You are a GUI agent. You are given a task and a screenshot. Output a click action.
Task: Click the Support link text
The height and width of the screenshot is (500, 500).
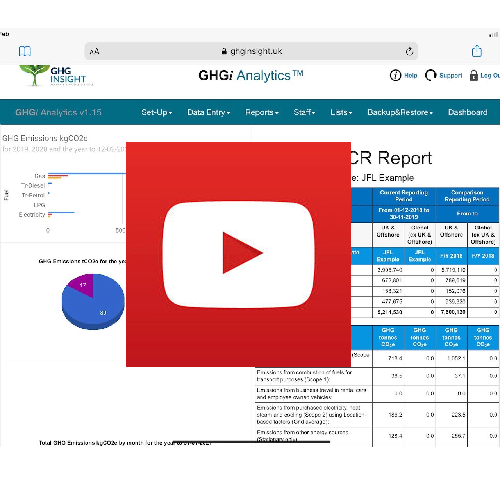tap(451, 76)
